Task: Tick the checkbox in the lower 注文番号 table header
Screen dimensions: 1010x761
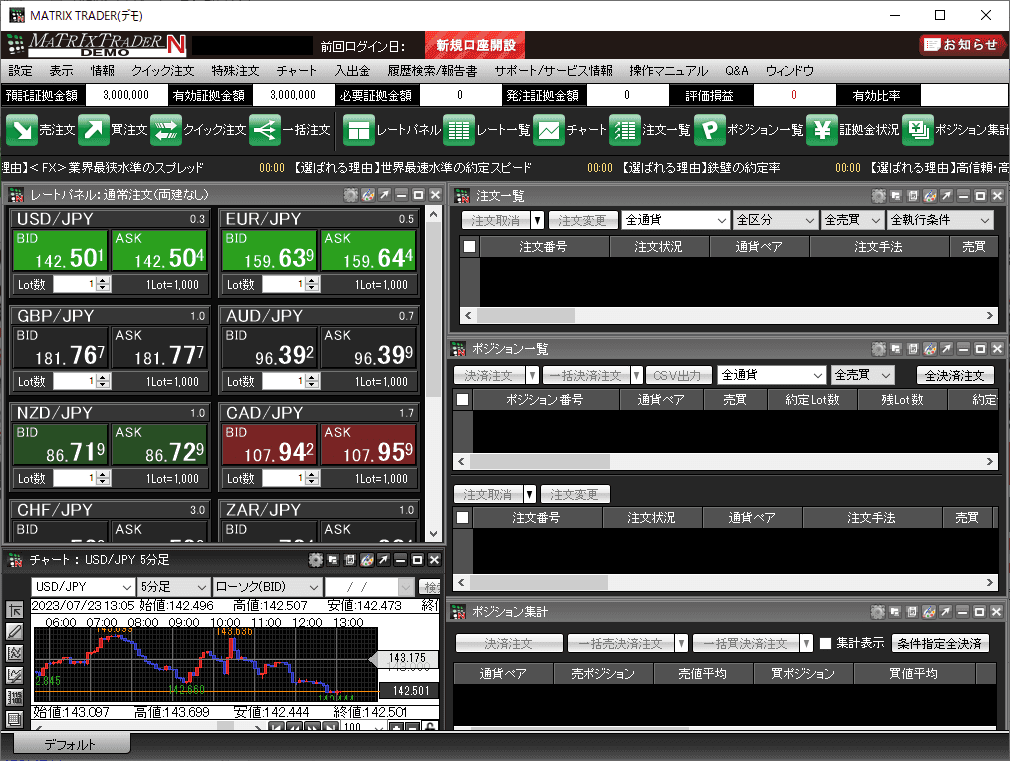Action: (462, 517)
